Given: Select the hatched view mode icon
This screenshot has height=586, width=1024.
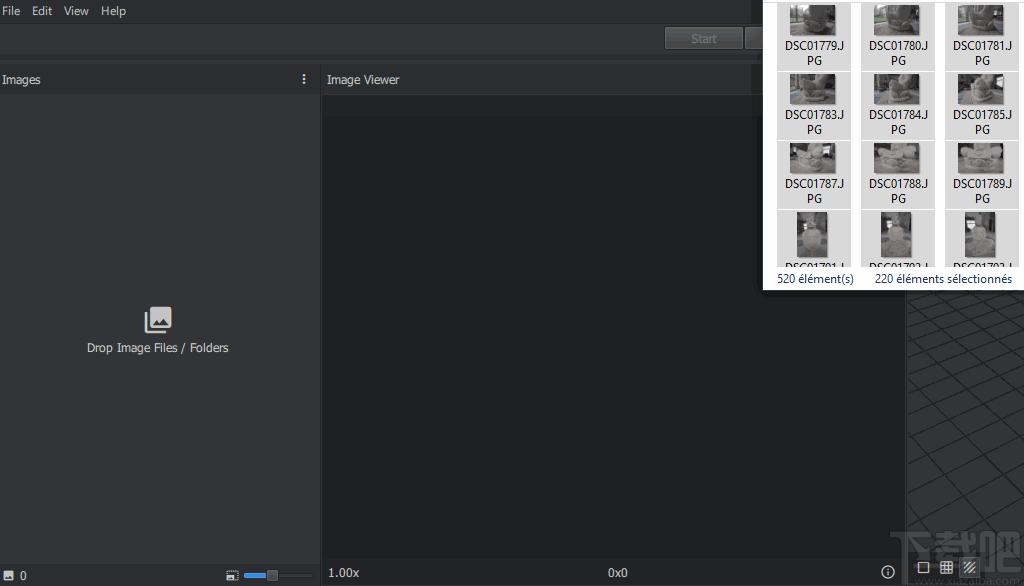Looking at the screenshot, I should point(970,568).
